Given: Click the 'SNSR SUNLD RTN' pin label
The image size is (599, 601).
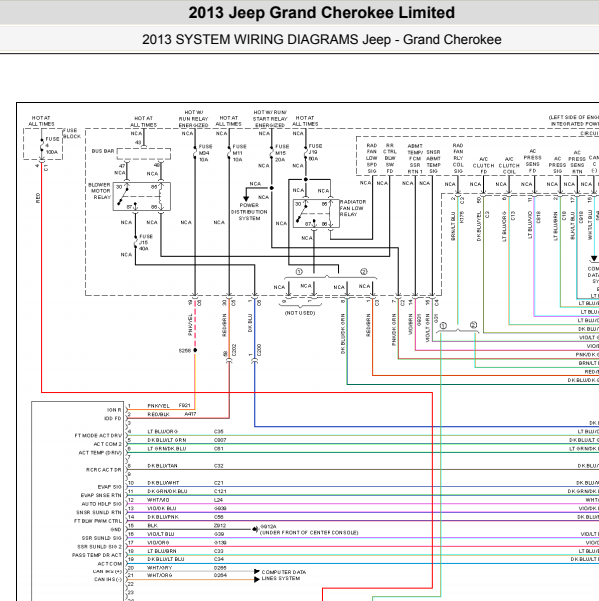Looking at the screenshot, I should 99,512.
